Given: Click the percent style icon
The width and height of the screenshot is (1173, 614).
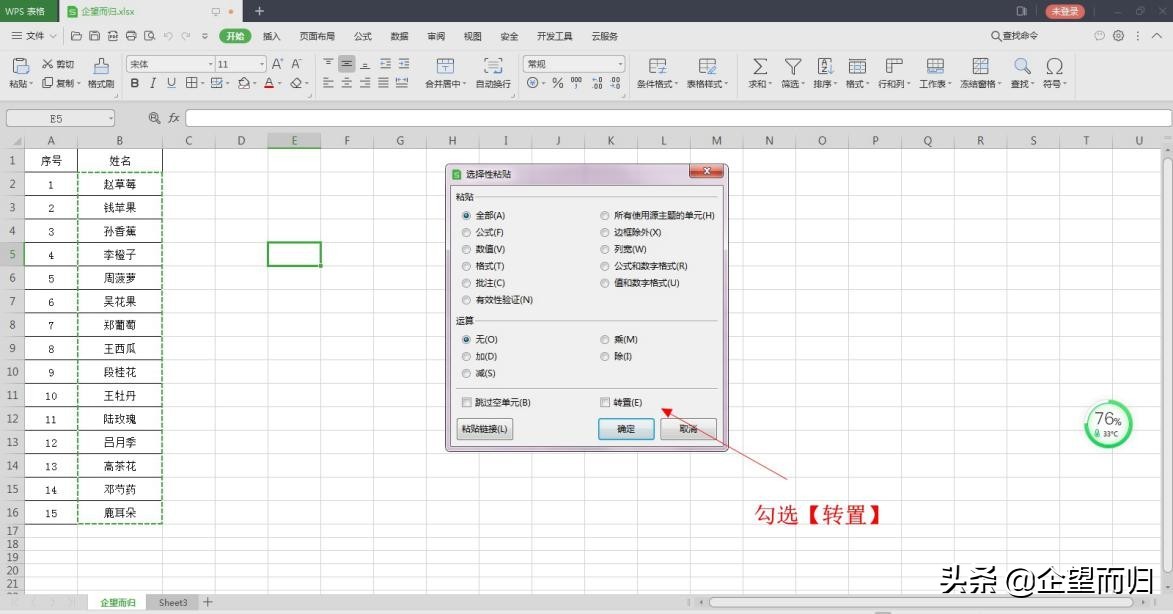Looking at the screenshot, I should point(557,83).
